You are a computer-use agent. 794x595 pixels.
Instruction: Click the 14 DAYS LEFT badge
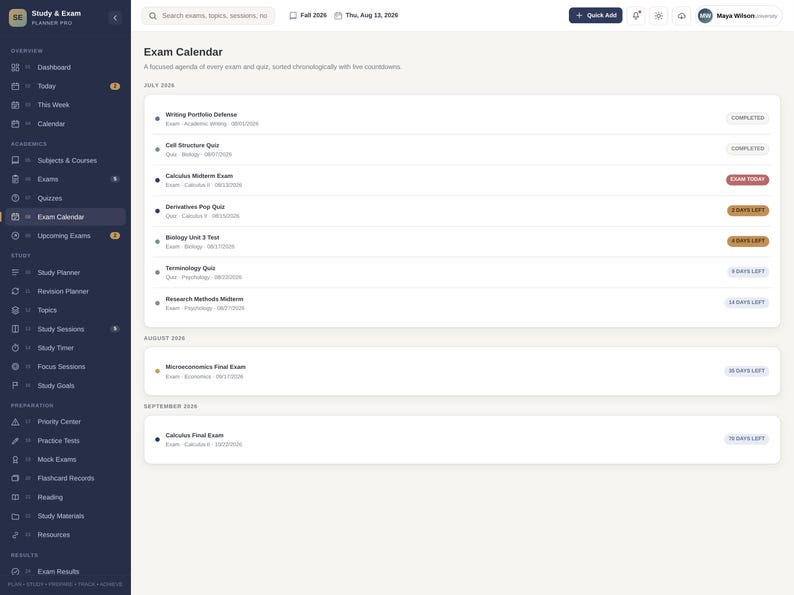pyautogui.click(x=746, y=302)
